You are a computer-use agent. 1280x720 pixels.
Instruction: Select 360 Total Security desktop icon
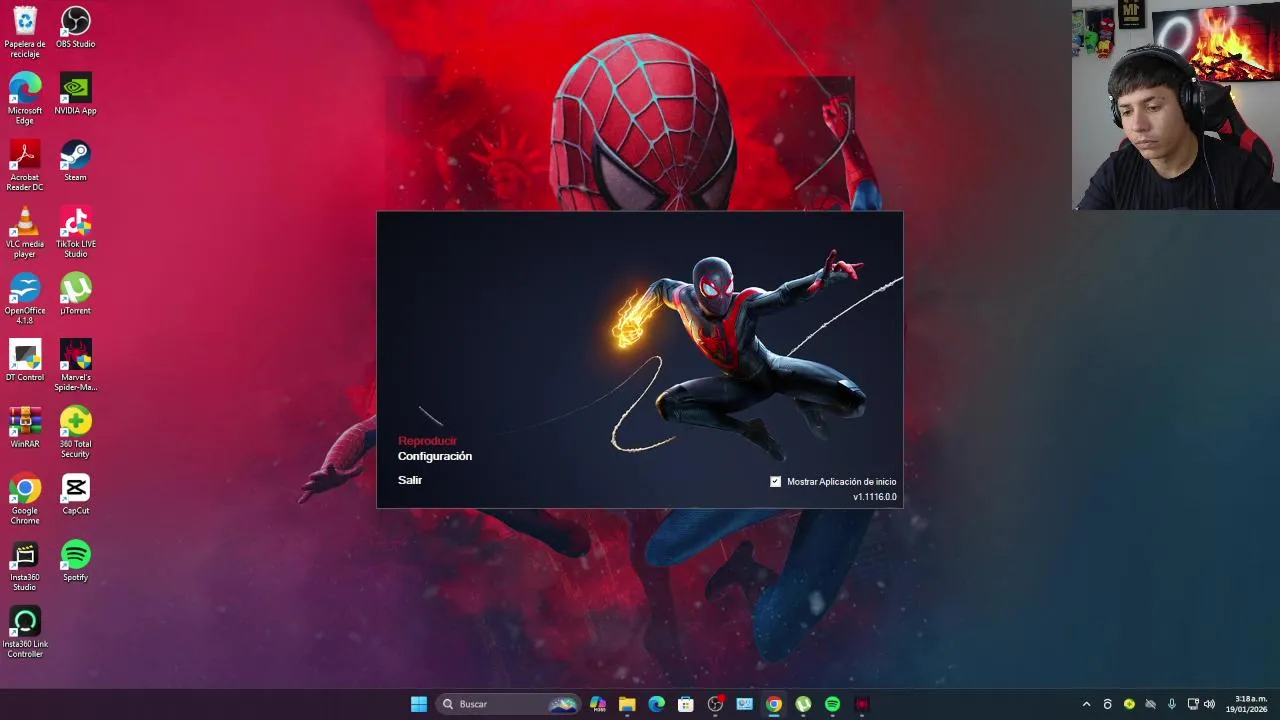[76, 432]
